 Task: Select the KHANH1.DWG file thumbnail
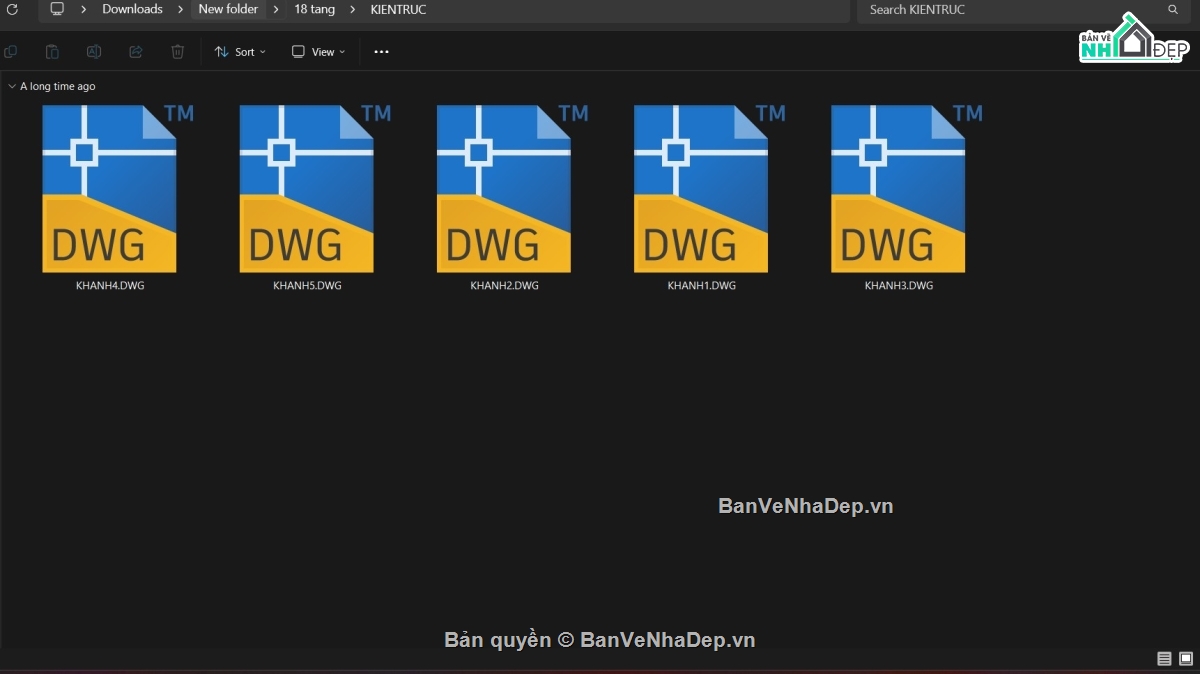[701, 189]
